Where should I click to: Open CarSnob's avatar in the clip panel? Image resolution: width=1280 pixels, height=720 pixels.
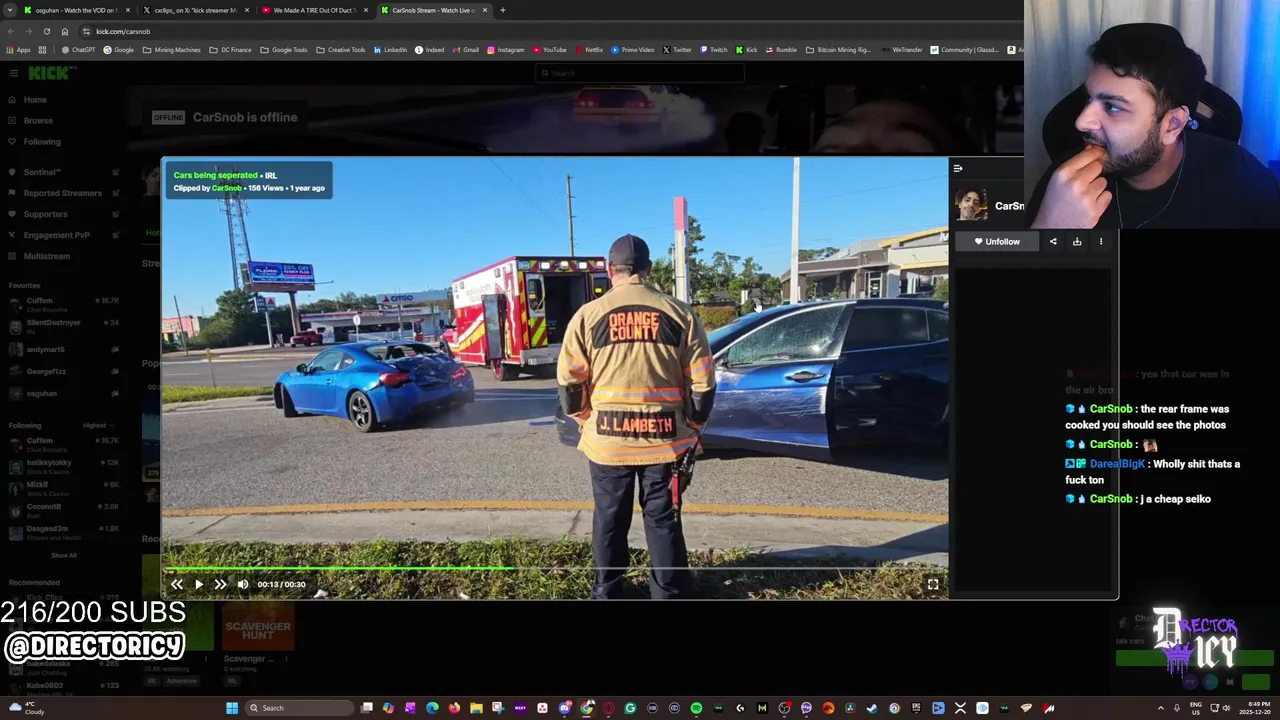pyautogui.click(x=971, y=204)
